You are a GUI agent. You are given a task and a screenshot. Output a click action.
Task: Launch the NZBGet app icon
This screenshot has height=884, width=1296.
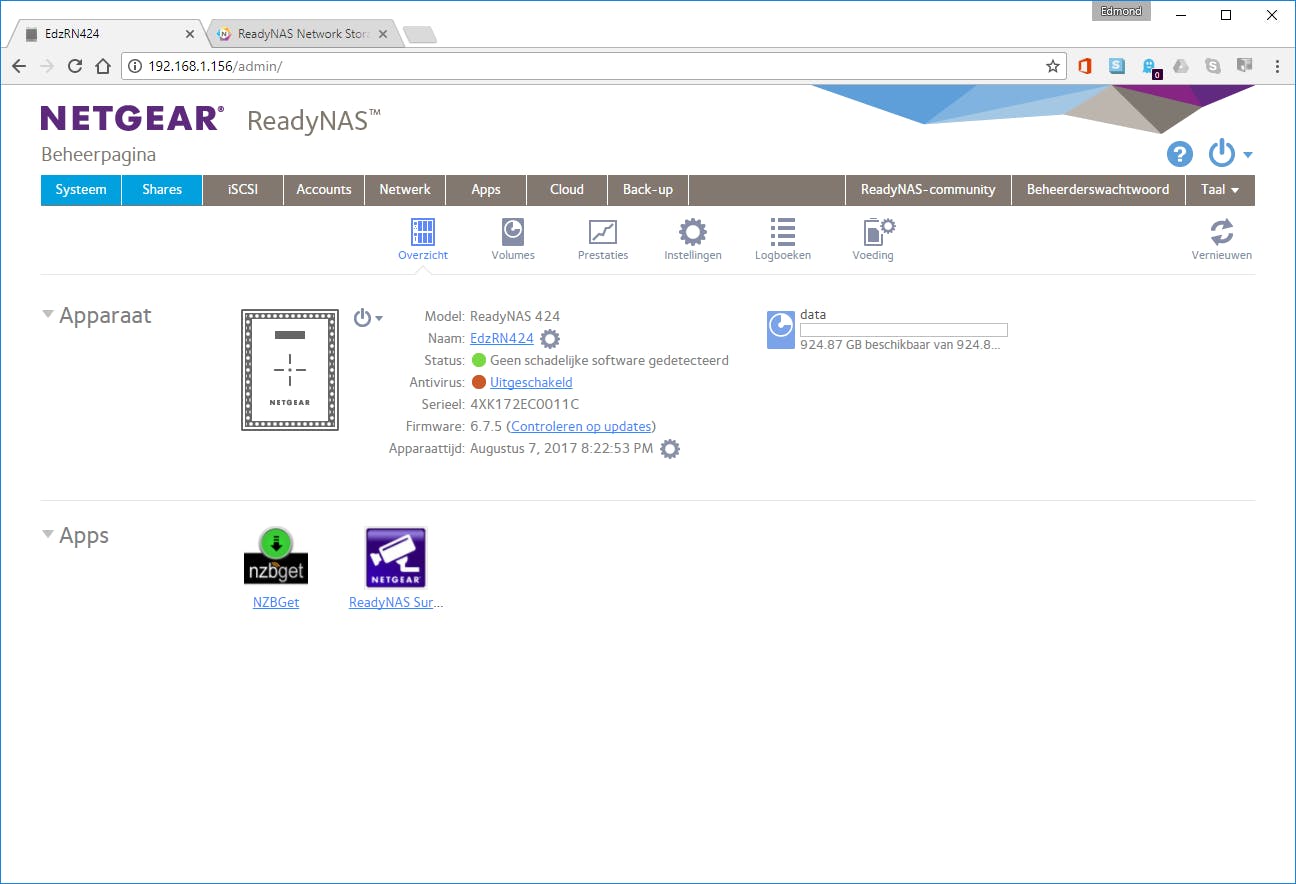point(276,557)
